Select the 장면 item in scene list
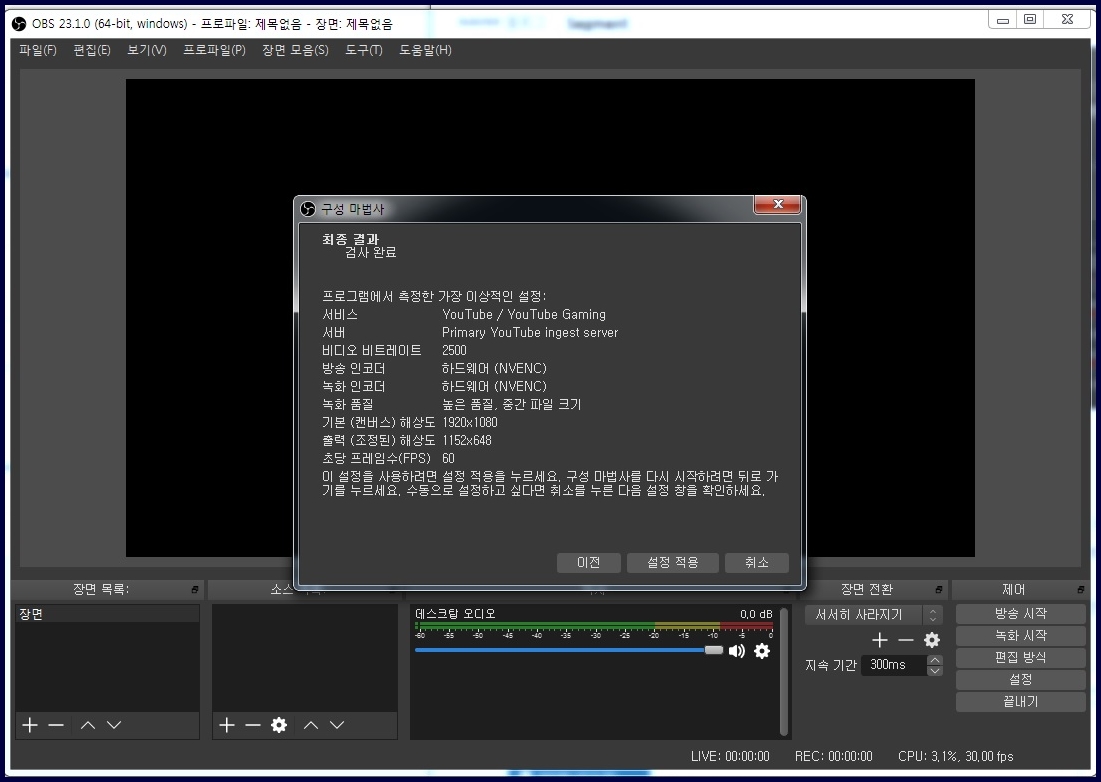This screenshot has height=782, width=1101. coord(107,614)
